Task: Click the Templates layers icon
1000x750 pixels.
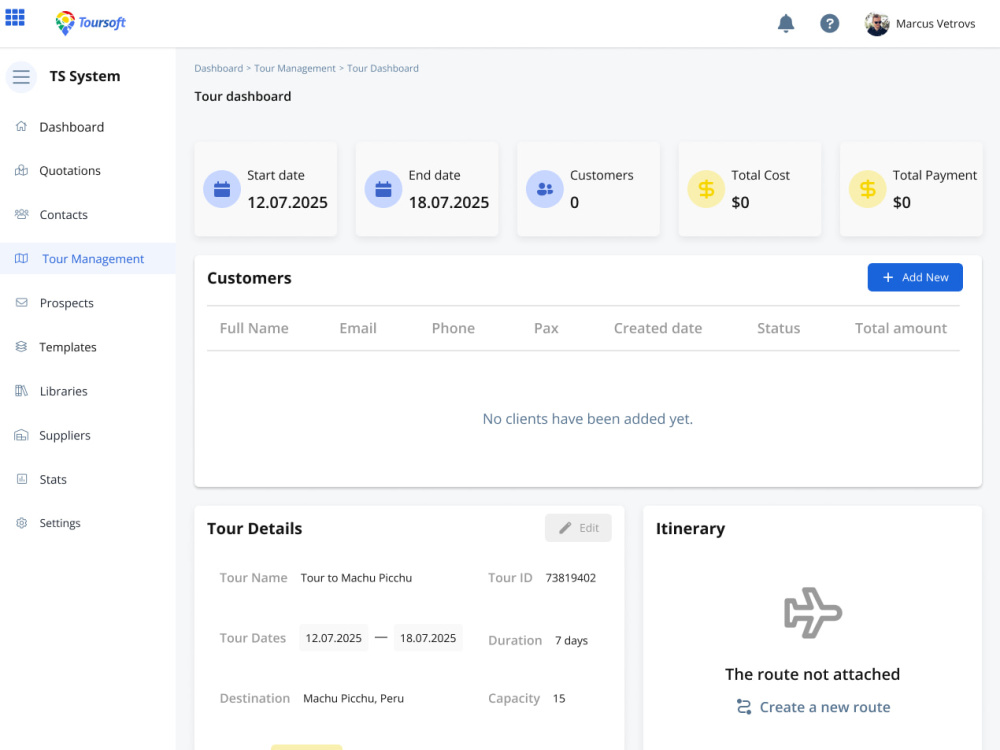Action: pos(21,346)
